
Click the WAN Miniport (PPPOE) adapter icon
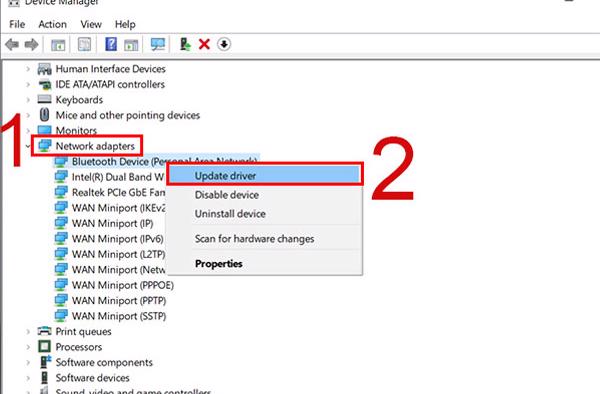tap(61, 285)
